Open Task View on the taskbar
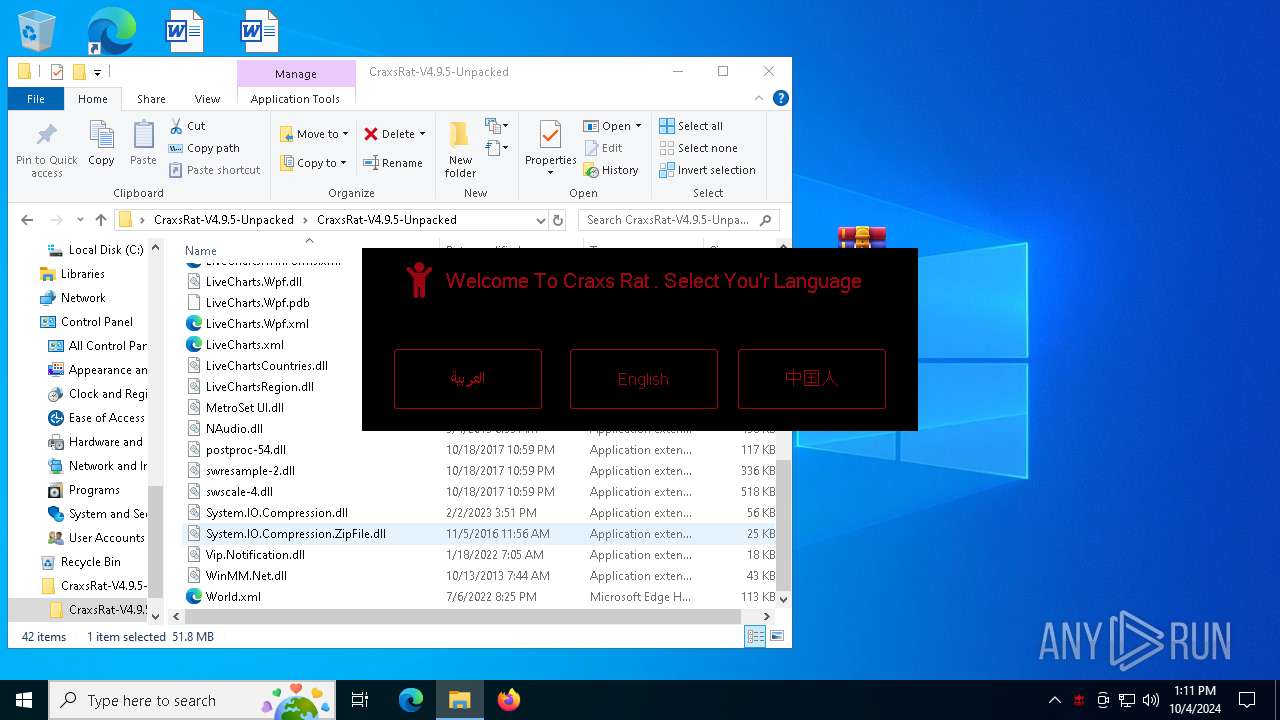This screenshot has height=720, width=1280. pos(360,700)
